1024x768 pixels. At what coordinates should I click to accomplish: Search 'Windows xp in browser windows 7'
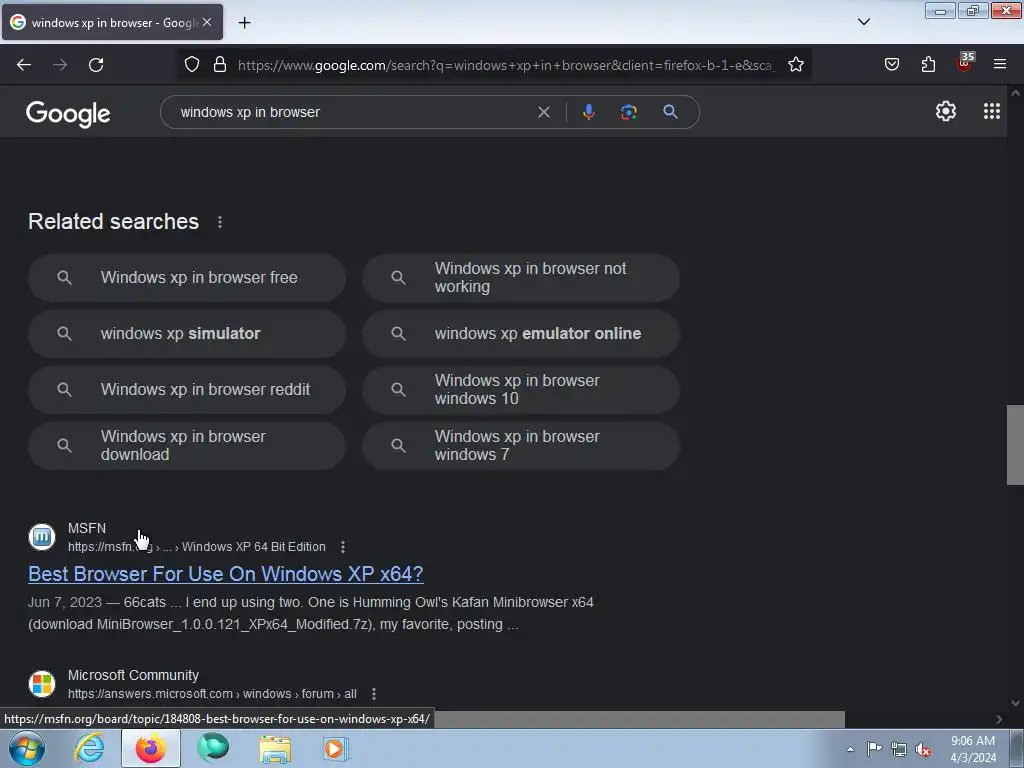tap(520, 446)
